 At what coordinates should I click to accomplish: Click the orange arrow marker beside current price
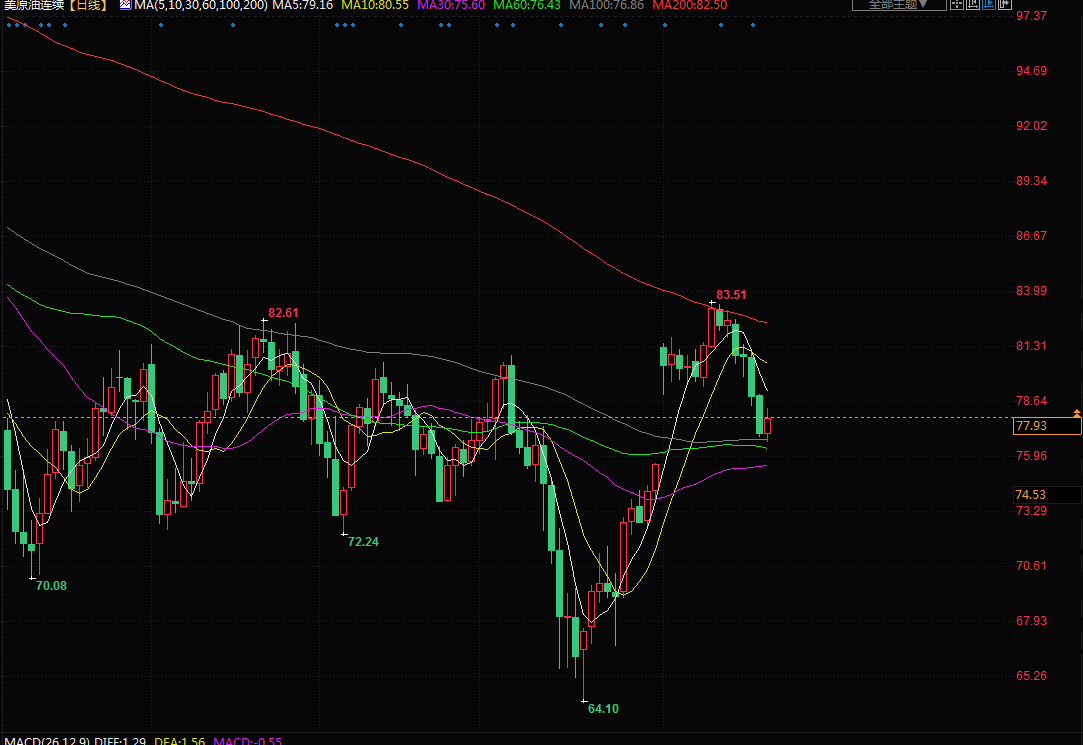point(1077,412)
